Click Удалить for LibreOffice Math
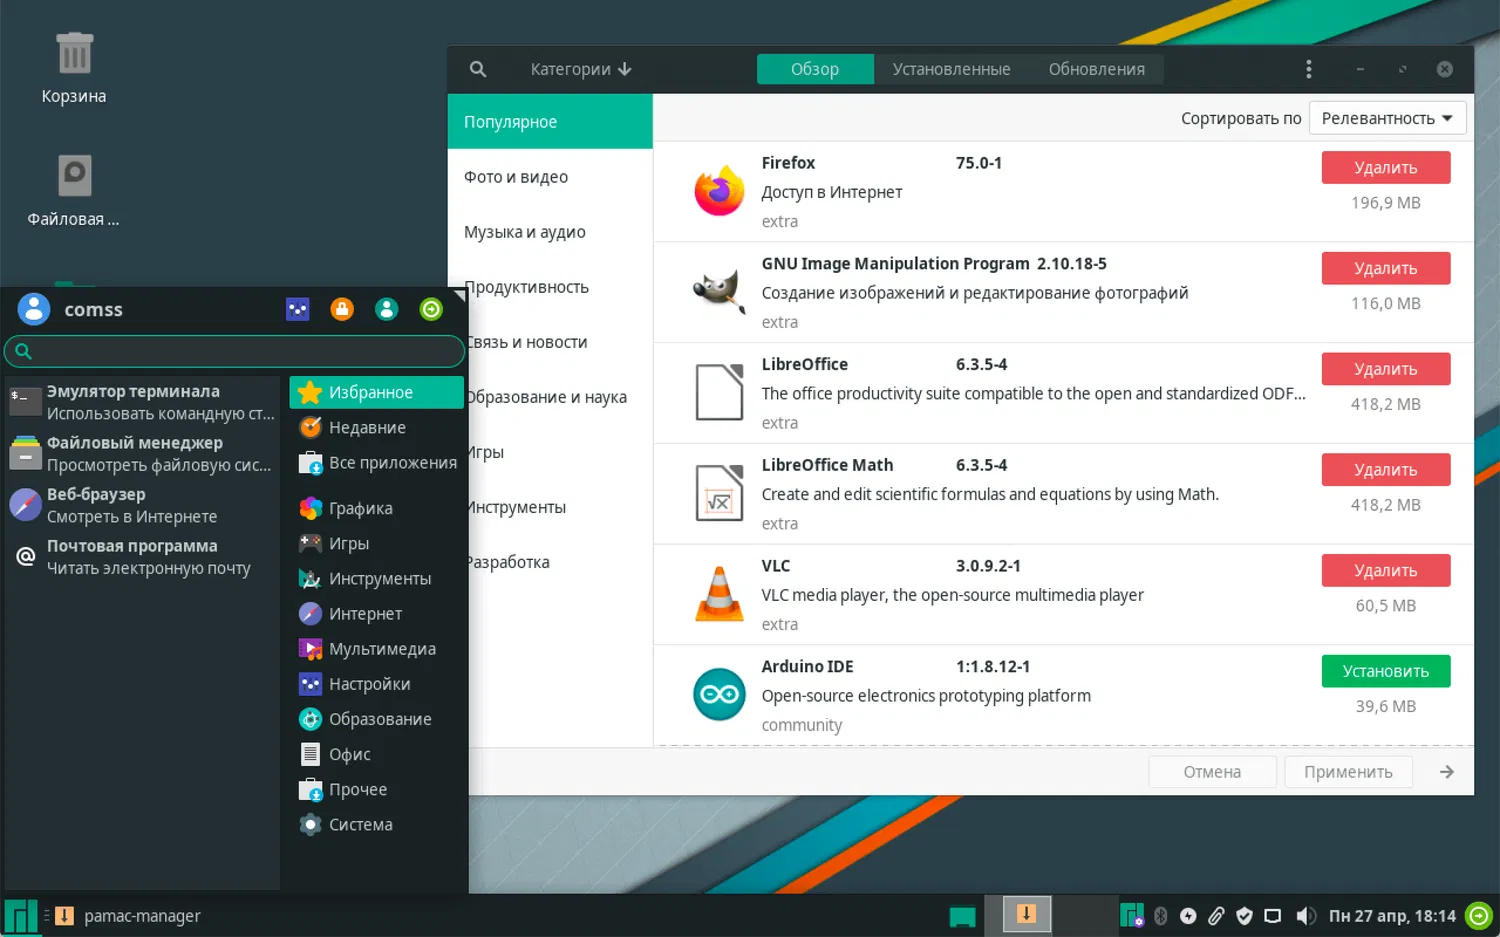 [x=1385, y=470]
